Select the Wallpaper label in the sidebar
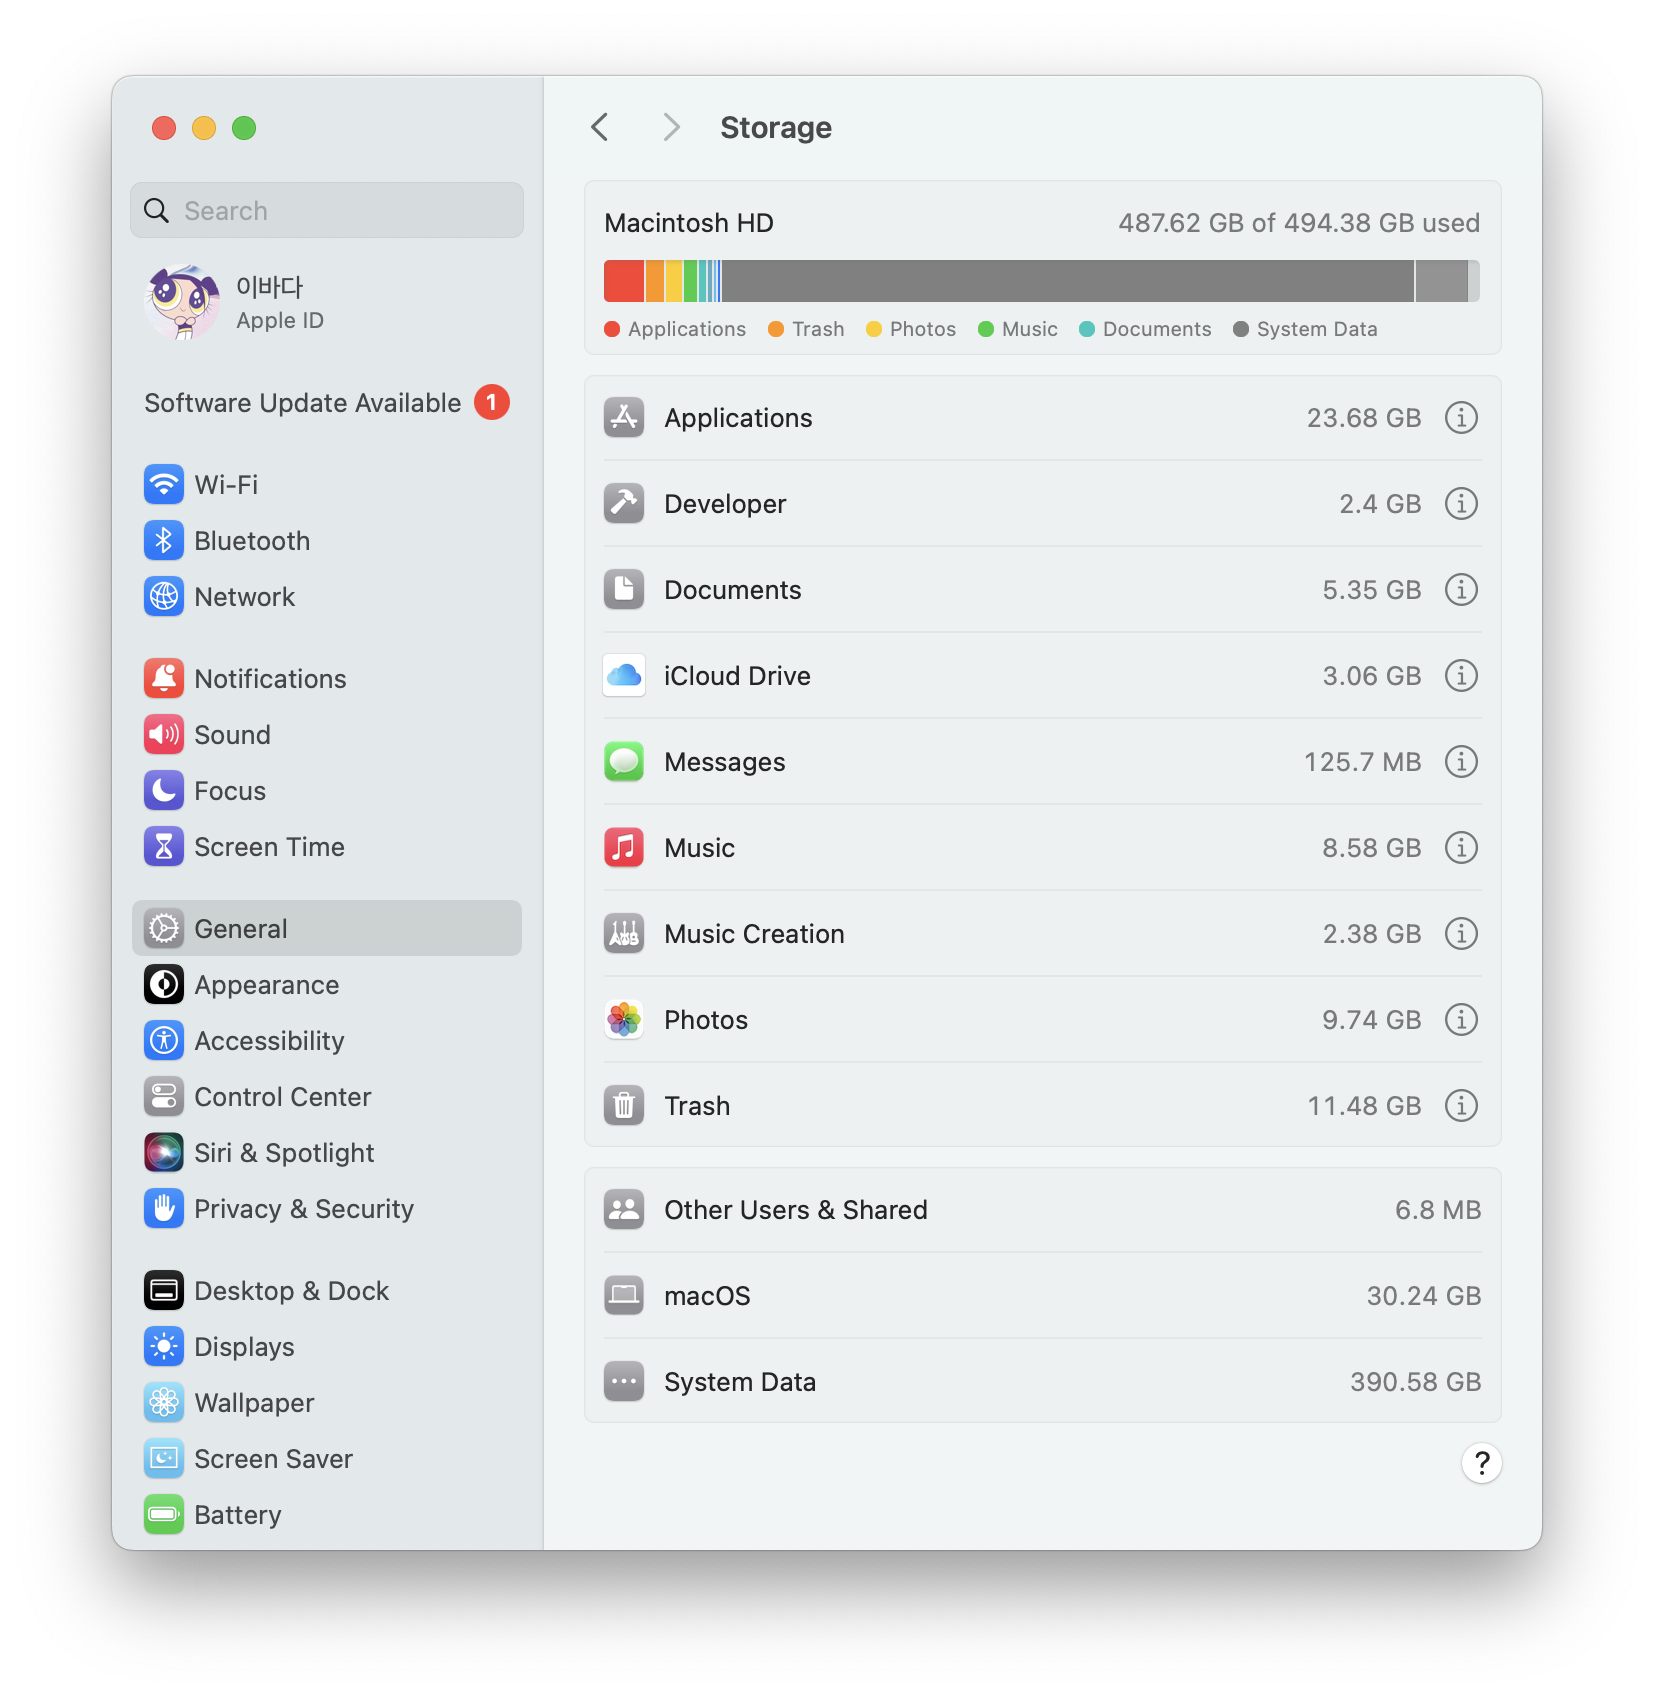The width and height of the screenshot is (1654, 1698). coord(255,1403)
